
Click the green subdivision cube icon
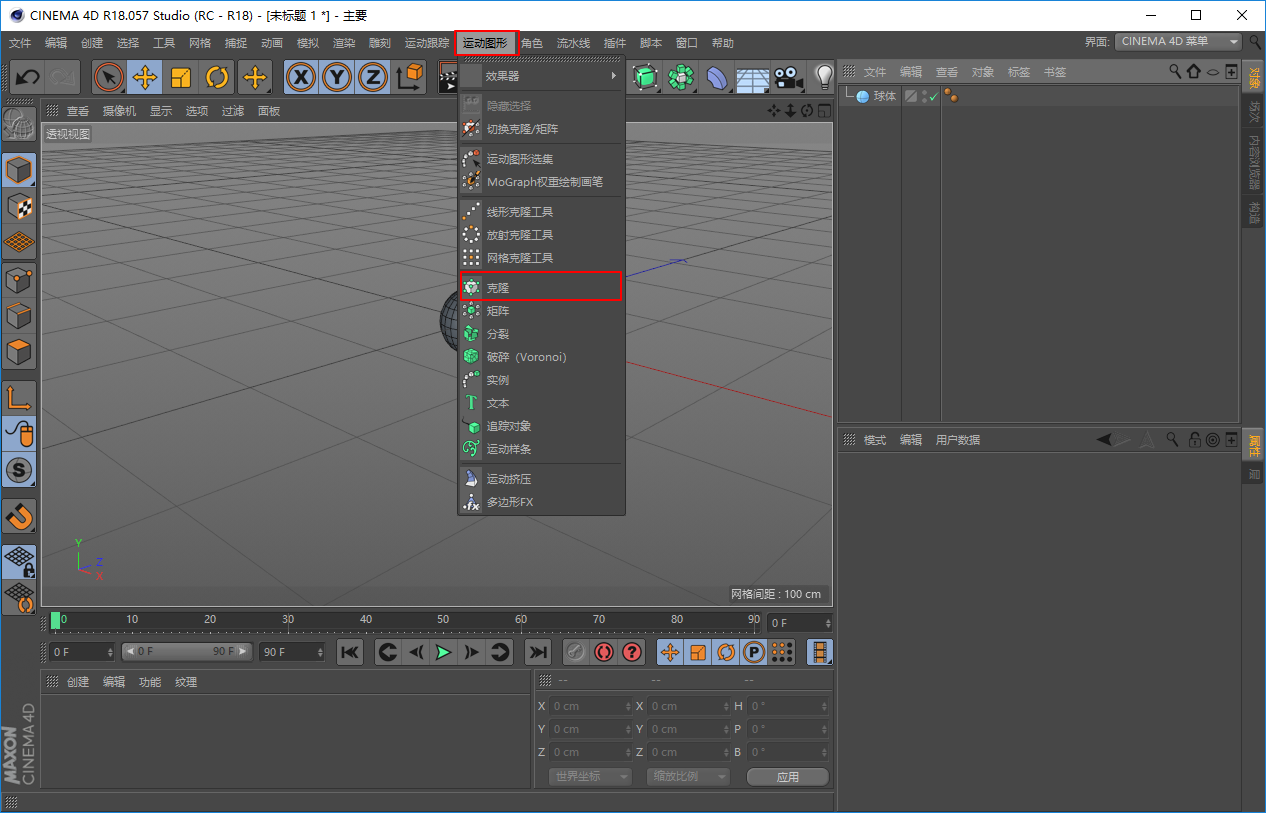click(645, 77)
